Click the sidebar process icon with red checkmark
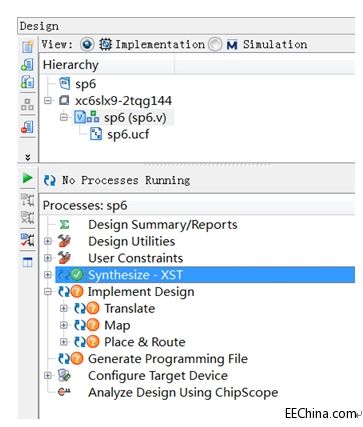Image resolution: width=363 pixels, height=427 pixels. [x=27, y=240]
